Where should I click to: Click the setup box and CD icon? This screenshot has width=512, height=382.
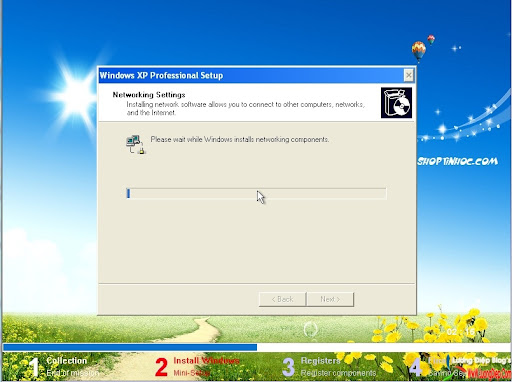click(396, 103)
